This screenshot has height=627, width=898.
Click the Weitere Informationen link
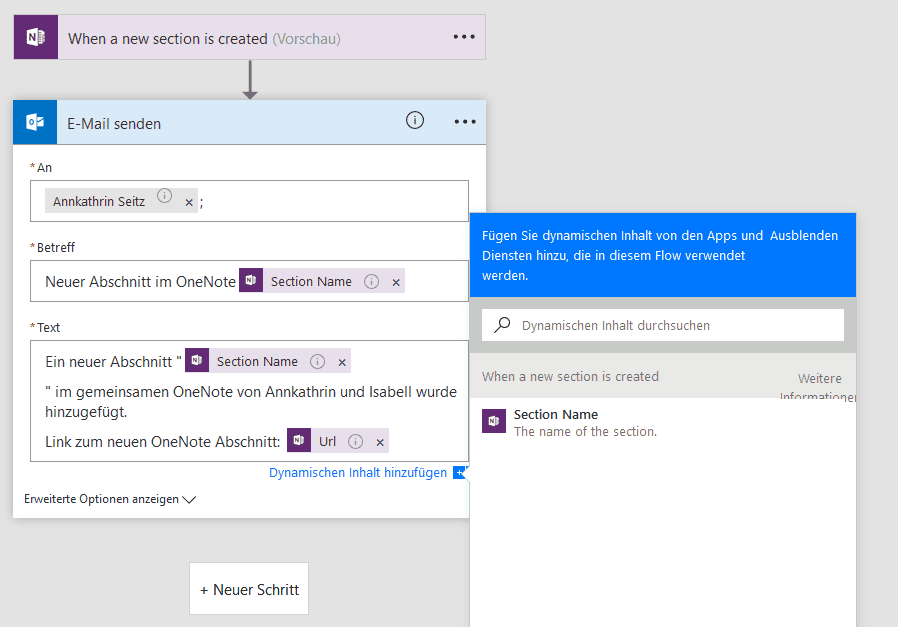[x=818, y=387]
